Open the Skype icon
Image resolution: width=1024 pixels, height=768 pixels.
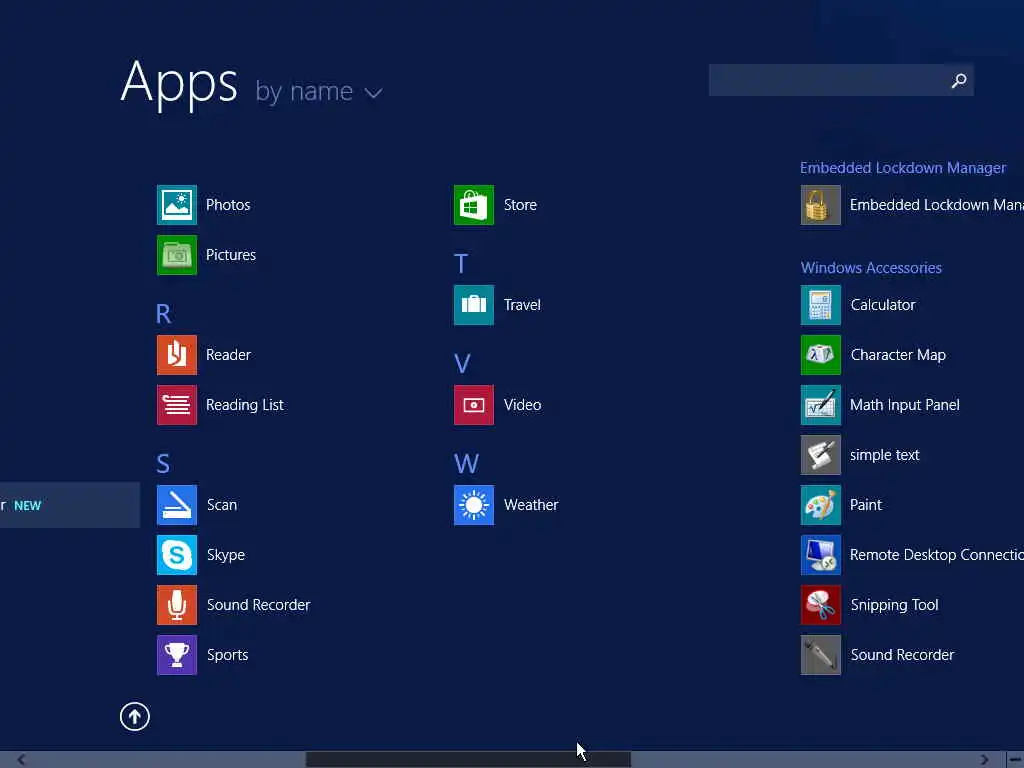(x=176, y=555)
